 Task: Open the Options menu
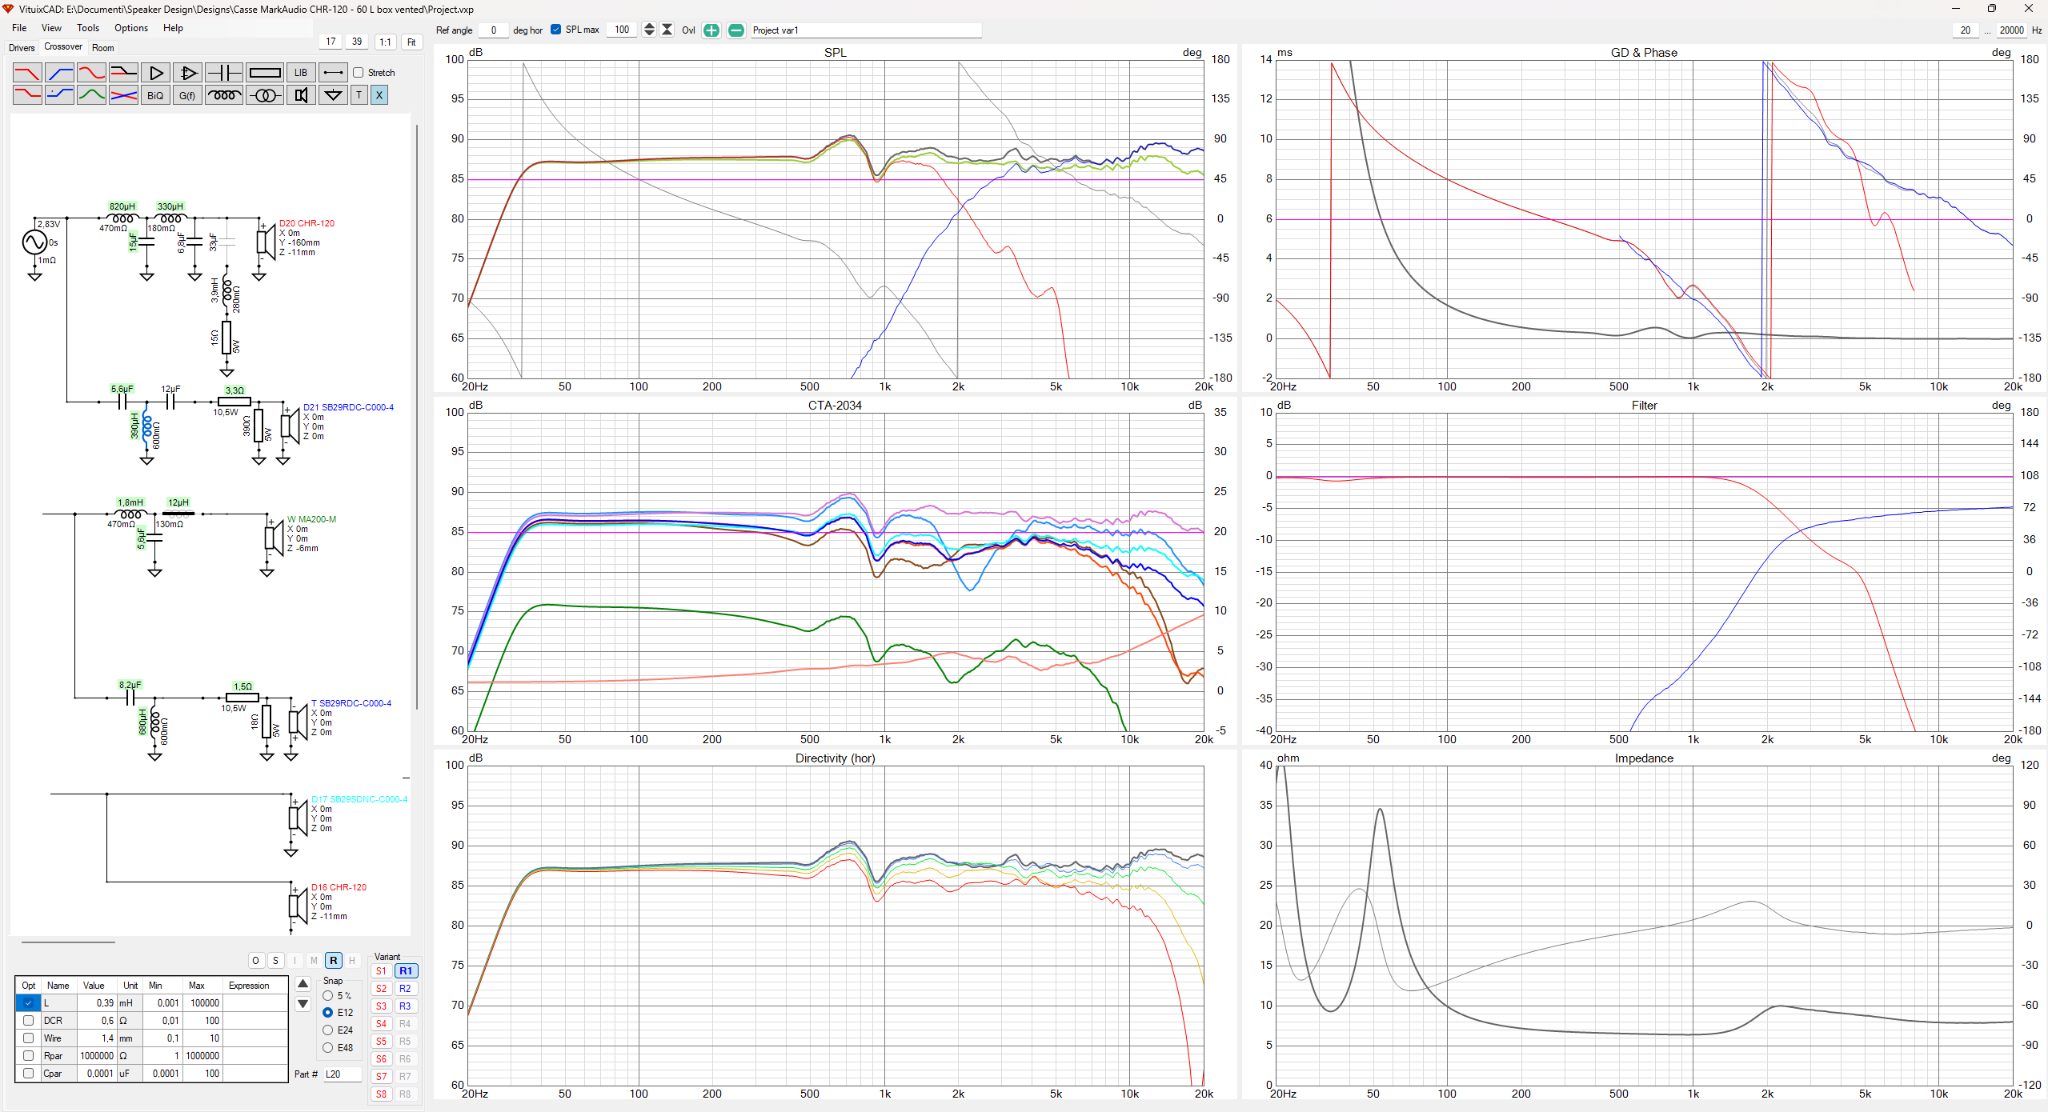(131, 28)
